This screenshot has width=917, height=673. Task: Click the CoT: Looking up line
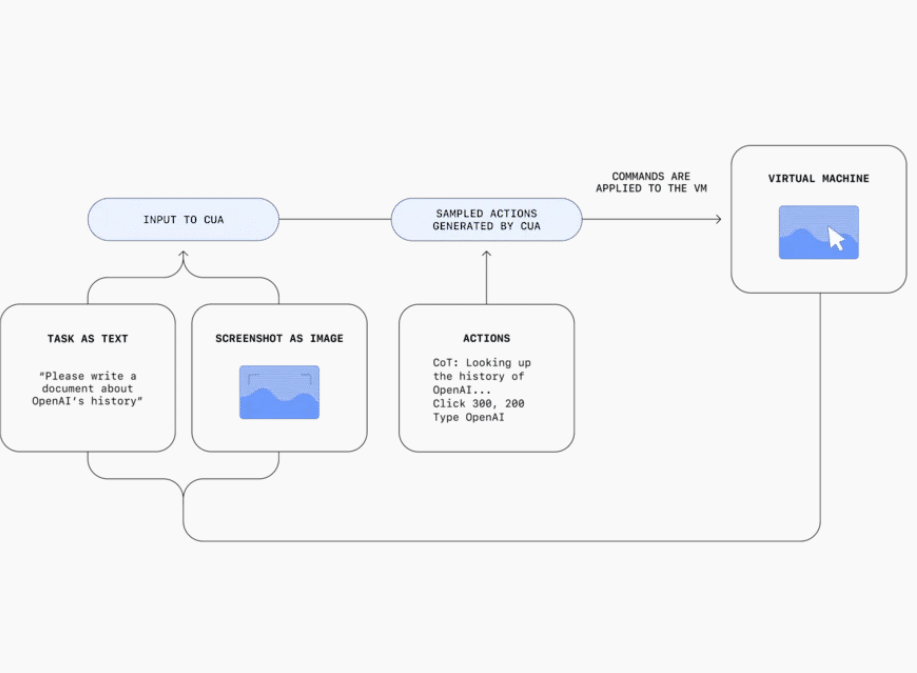tap(482, 363)
